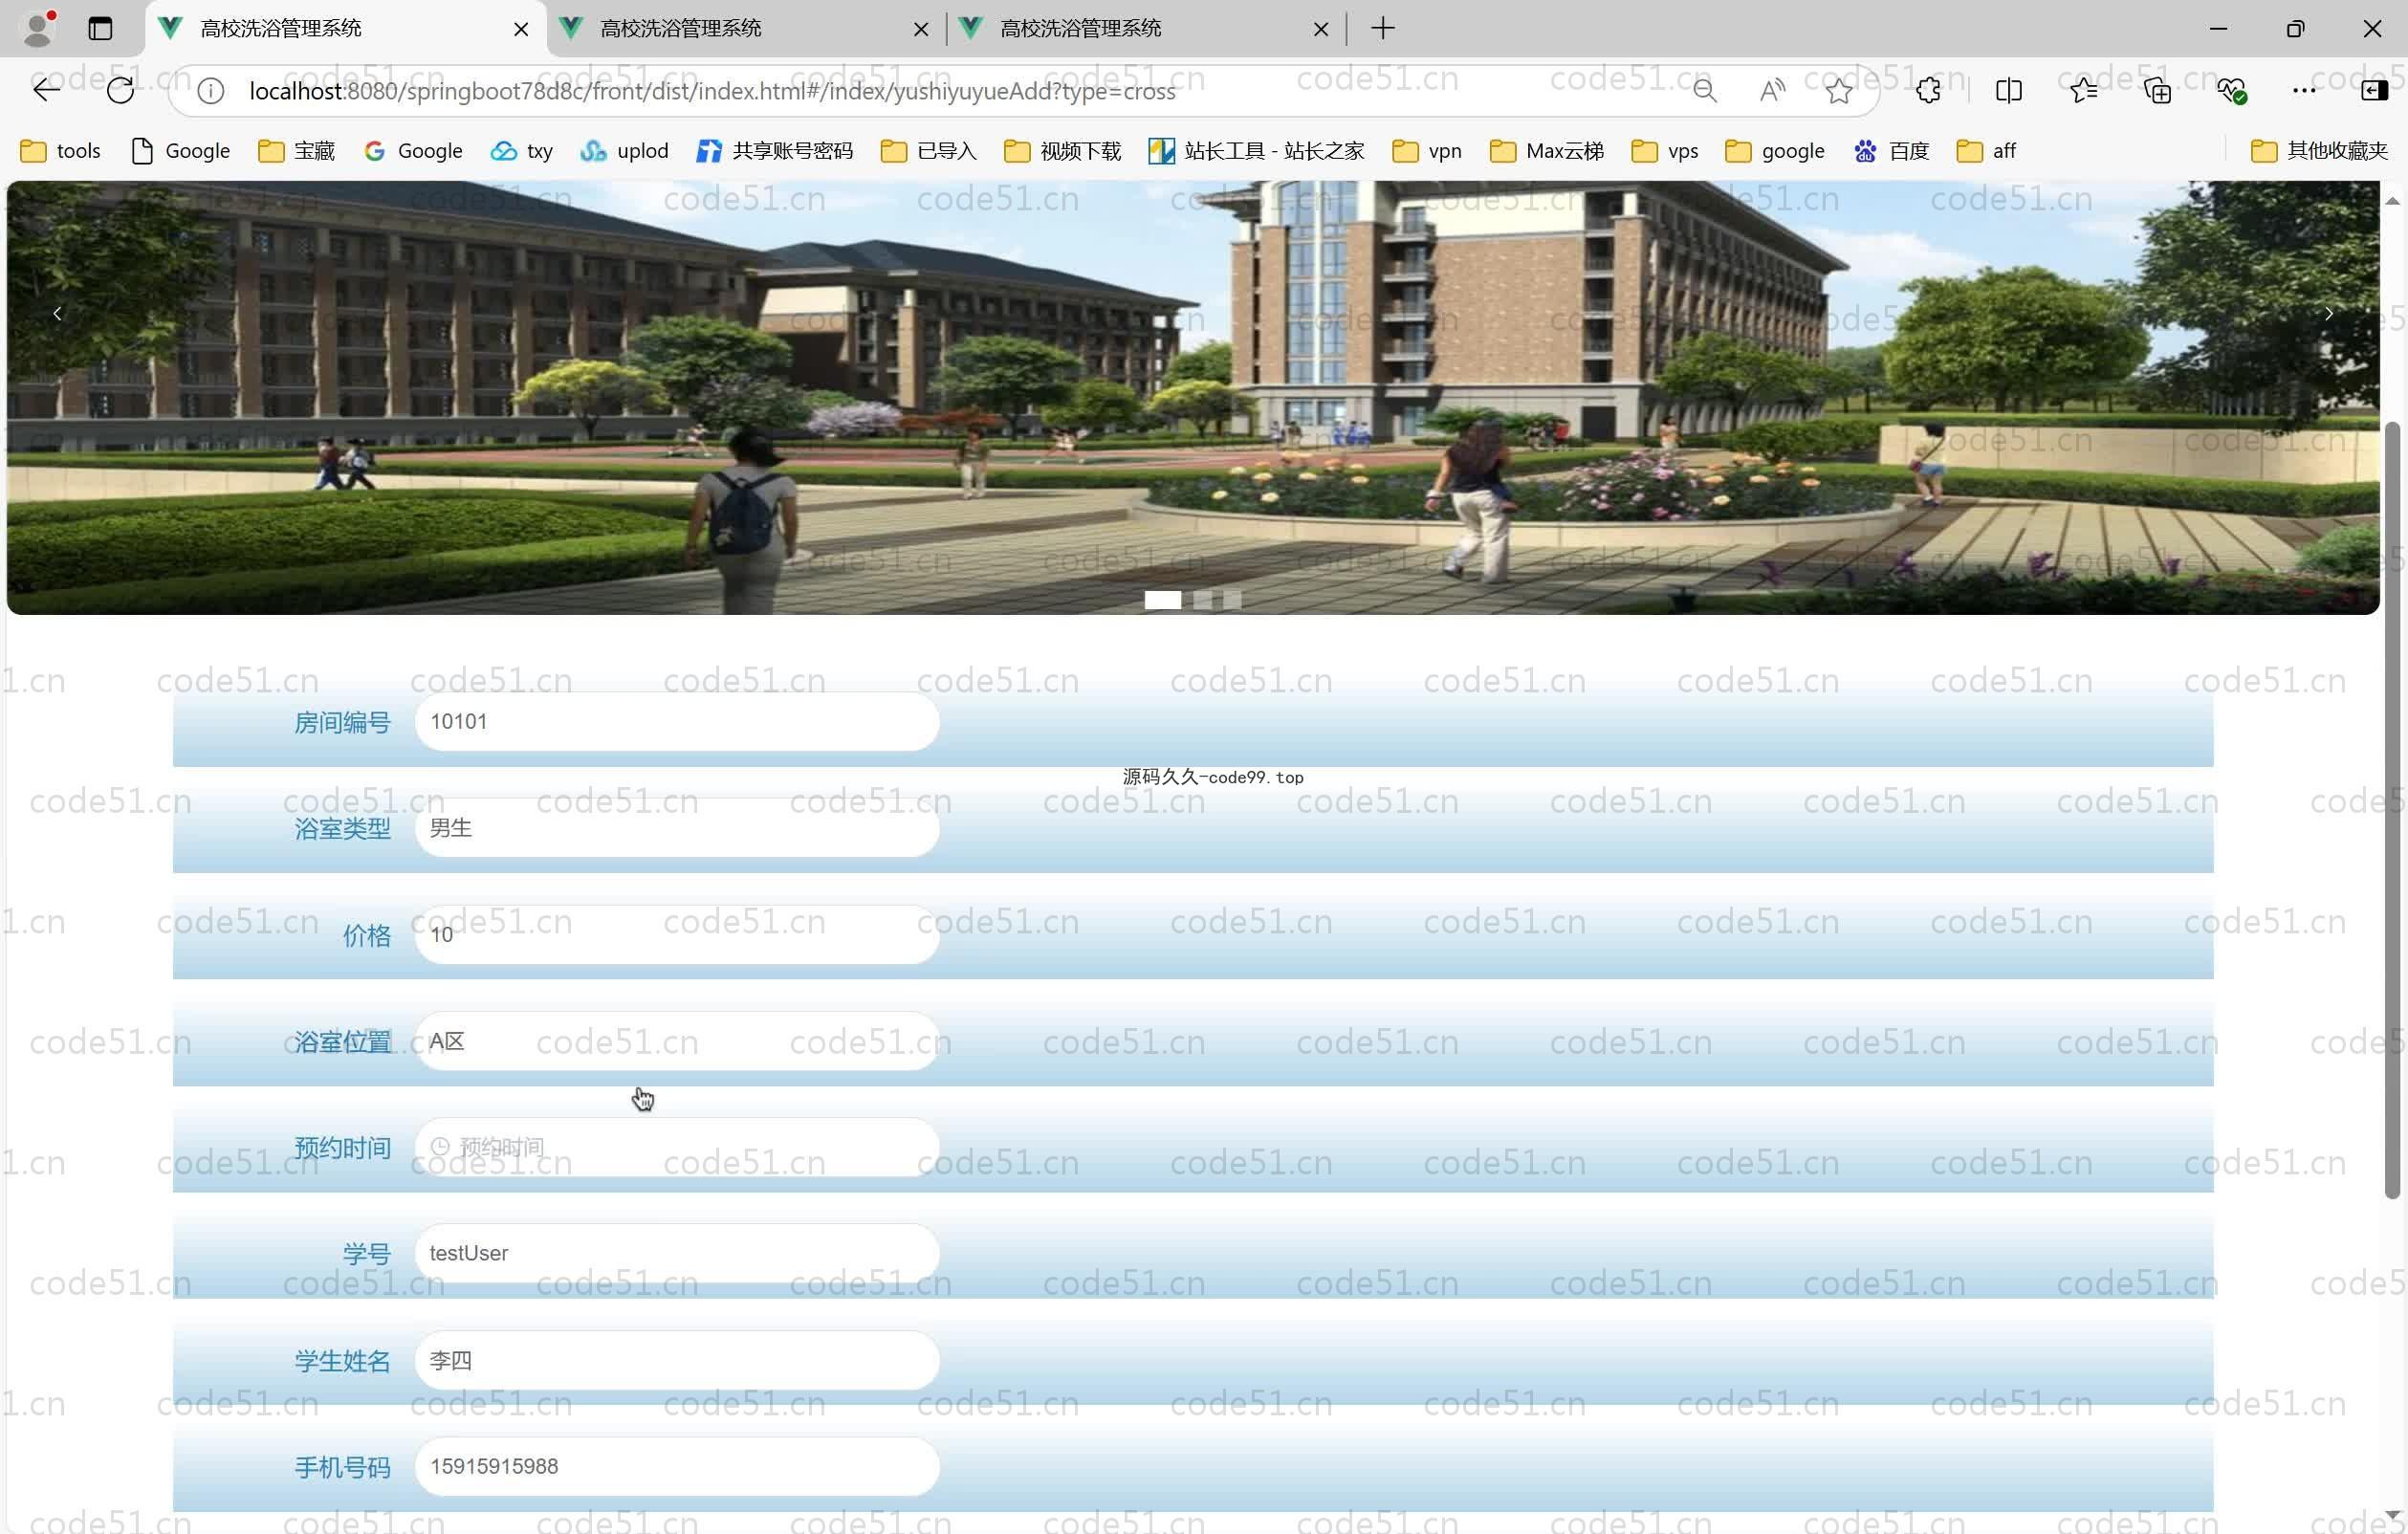Screen dimensions: 2408x1534
Task: Open the 站长工具 - 站长之家 bookmark
Action: pos(1256,151)
